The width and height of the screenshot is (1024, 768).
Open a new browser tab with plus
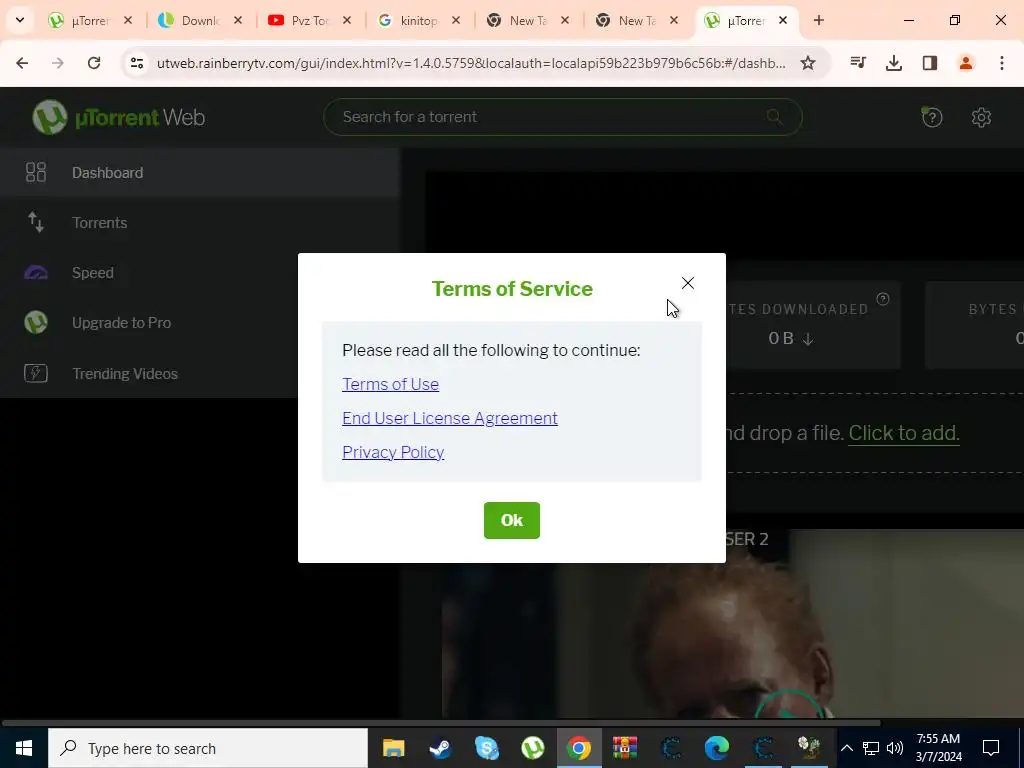(819, 21)
